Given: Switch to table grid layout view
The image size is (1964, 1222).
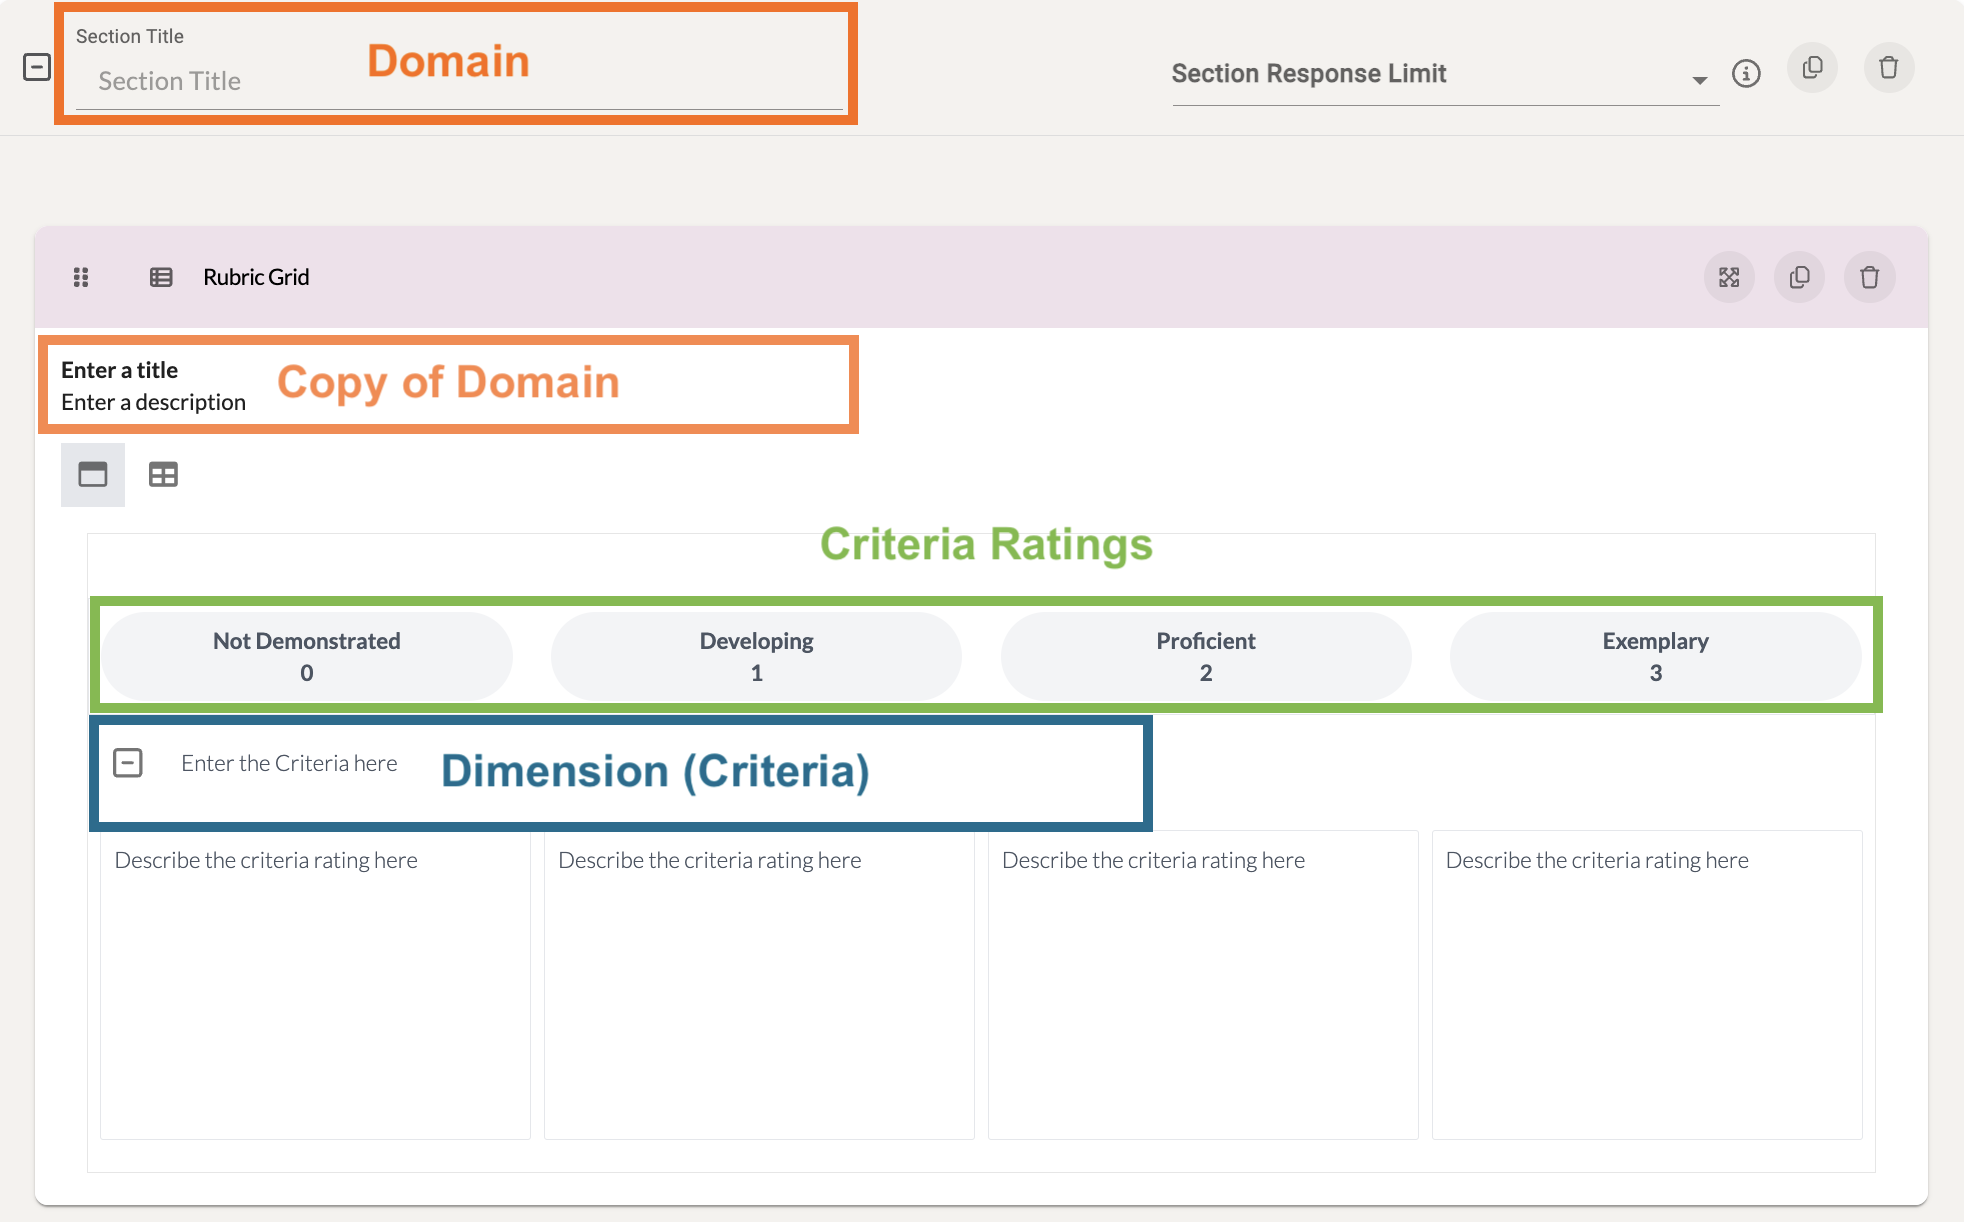Looking at the screenshot, I should tap(163, 474).
